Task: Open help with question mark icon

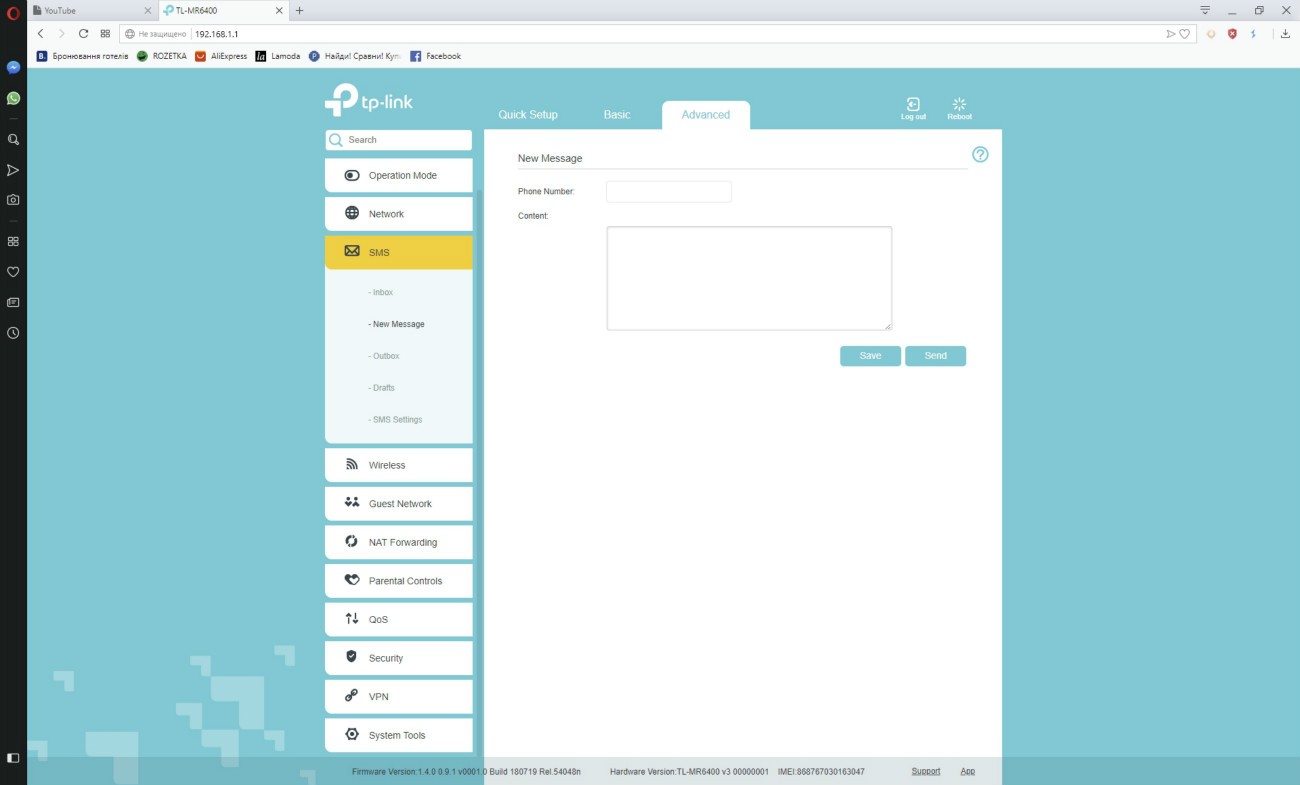Action: [x=980, y=155]
